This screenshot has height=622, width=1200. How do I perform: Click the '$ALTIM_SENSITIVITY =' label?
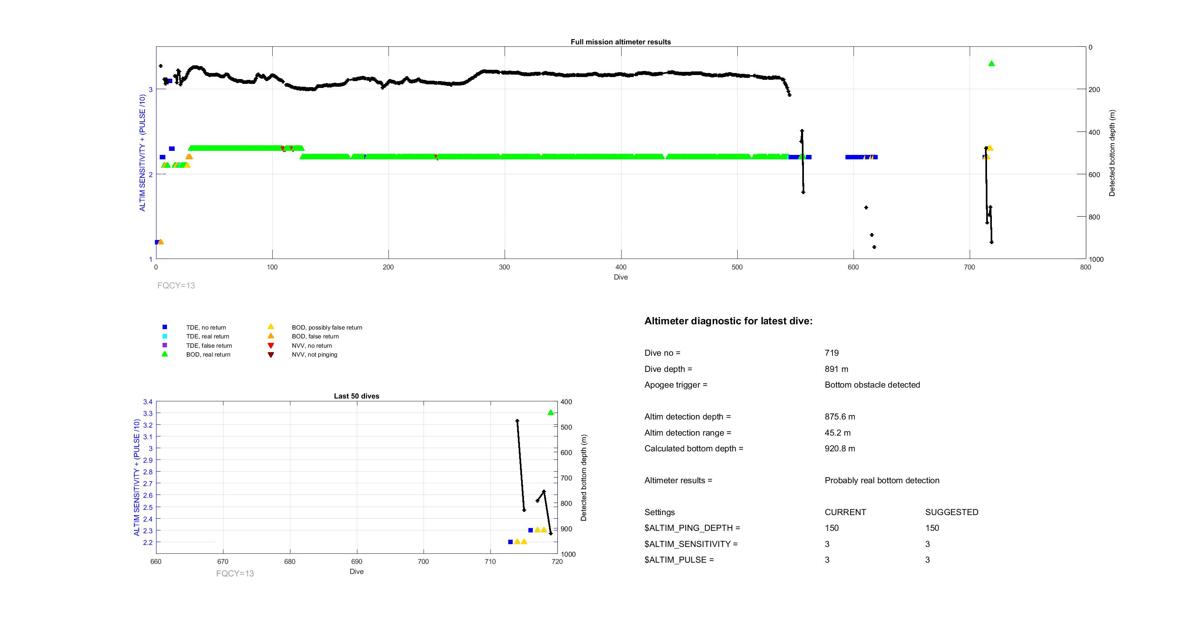tap(691, 544)
